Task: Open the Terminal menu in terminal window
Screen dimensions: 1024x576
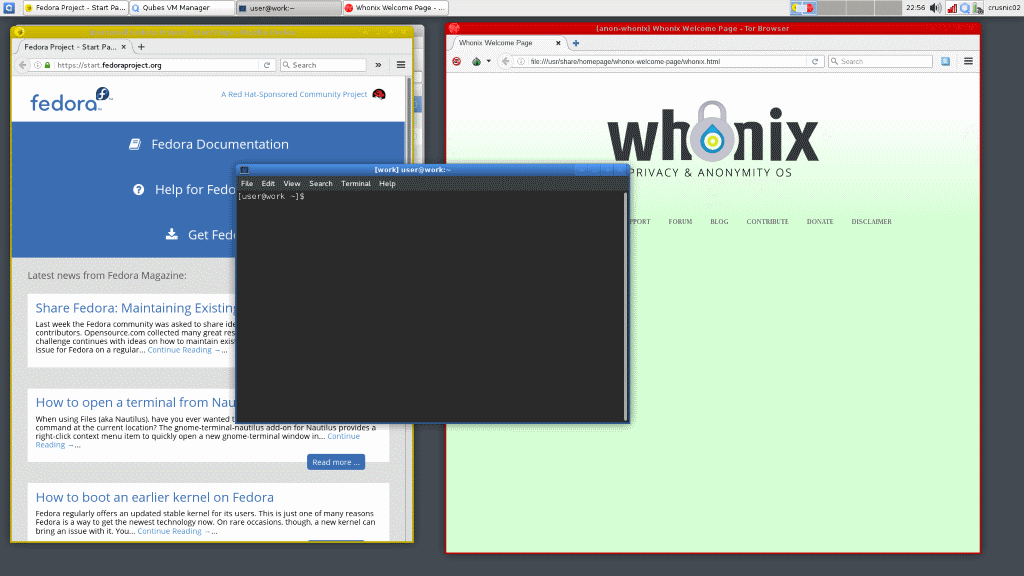Action: tap(356, 184)
